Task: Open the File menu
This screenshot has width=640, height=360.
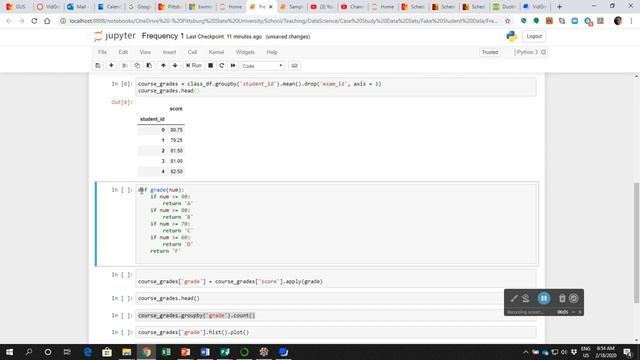Action: [102, 52]
